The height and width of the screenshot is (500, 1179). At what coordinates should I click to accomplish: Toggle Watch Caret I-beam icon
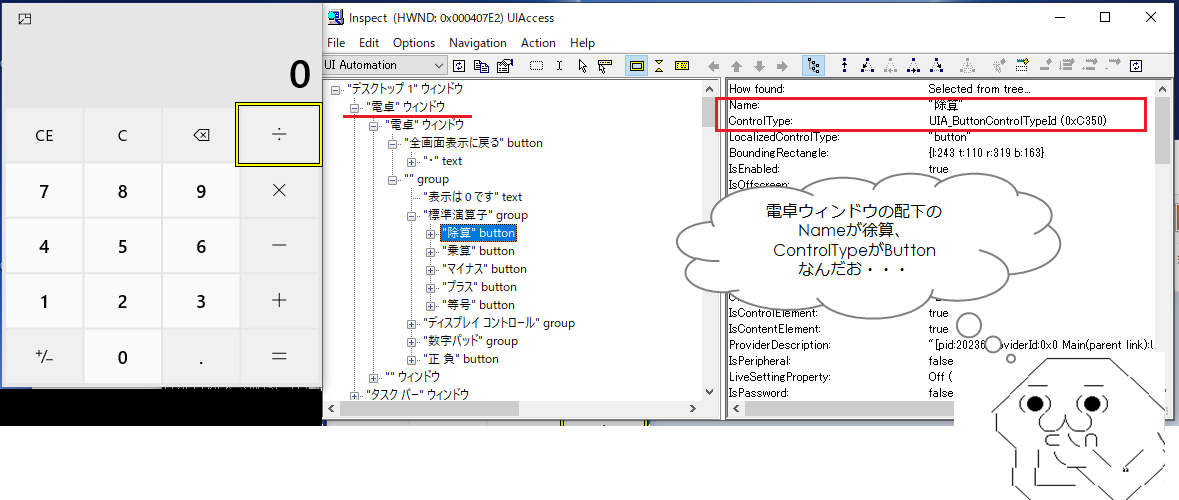[559, 66]
